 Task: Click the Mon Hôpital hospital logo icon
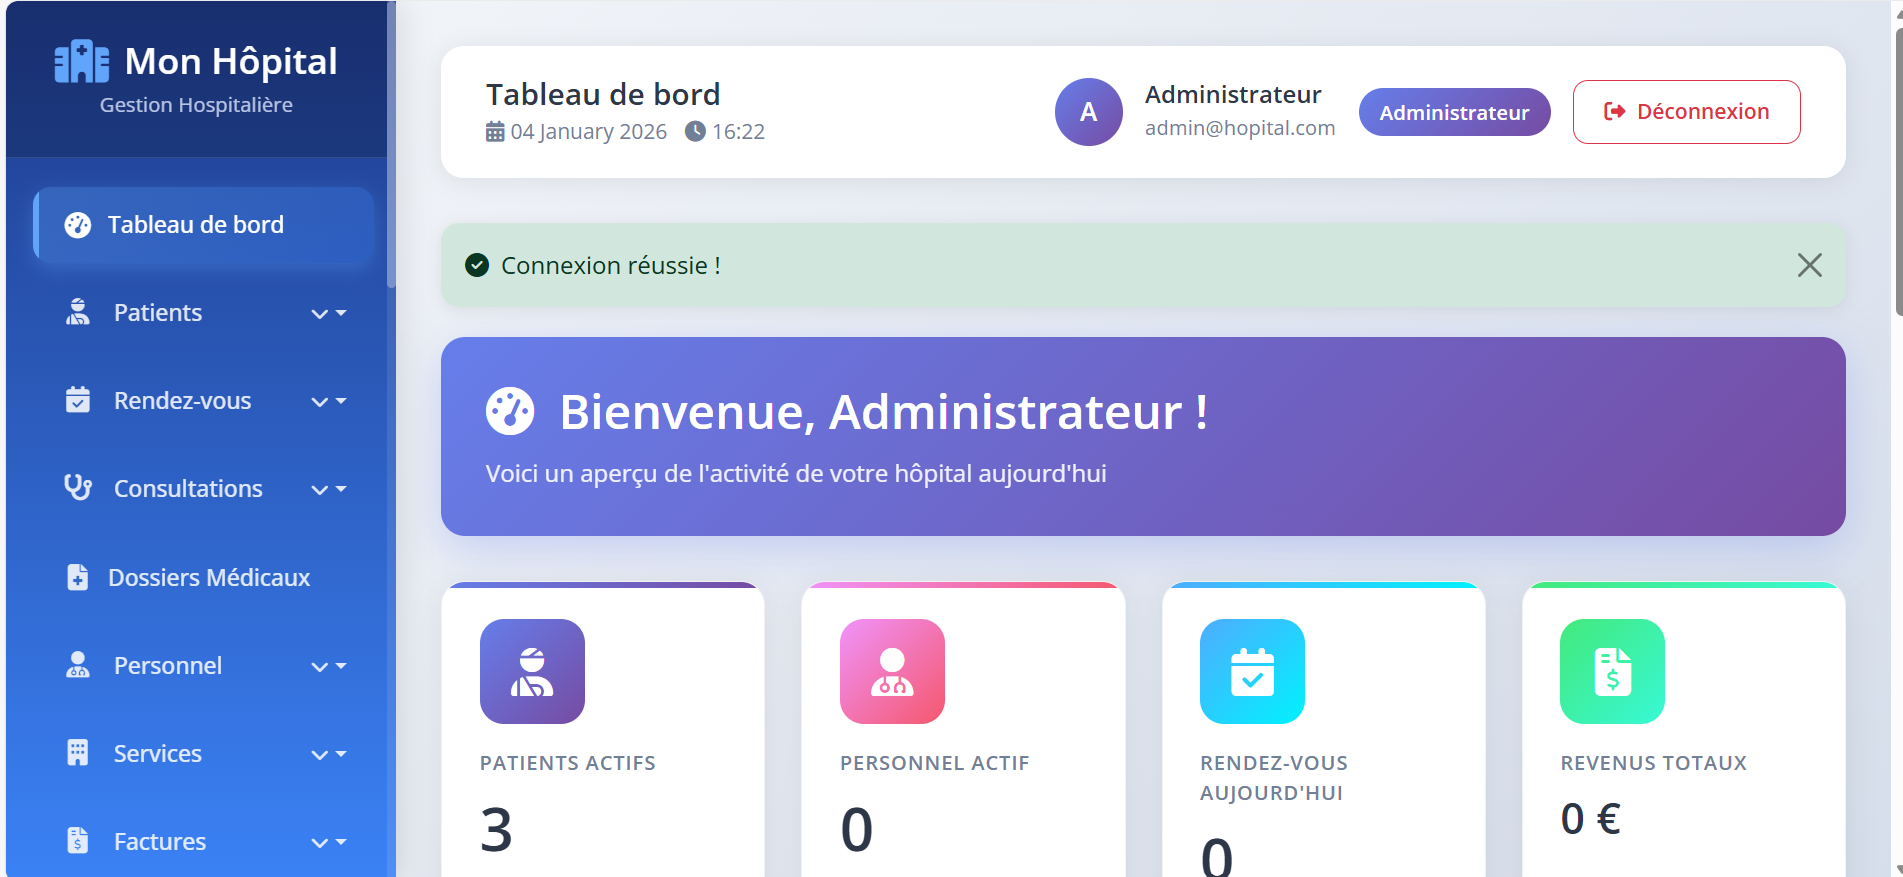pyautogui.click(x=81, y=62)
